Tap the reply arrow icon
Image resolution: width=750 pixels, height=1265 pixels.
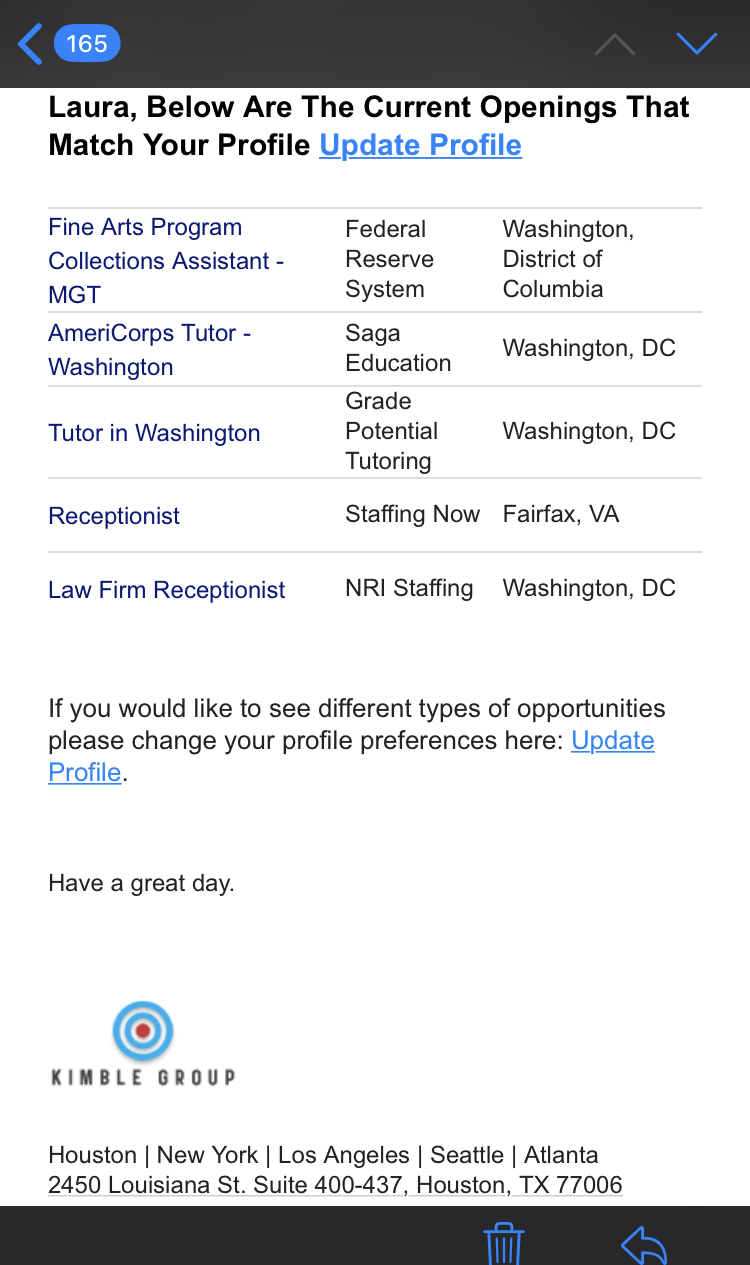pos(643,1246)
